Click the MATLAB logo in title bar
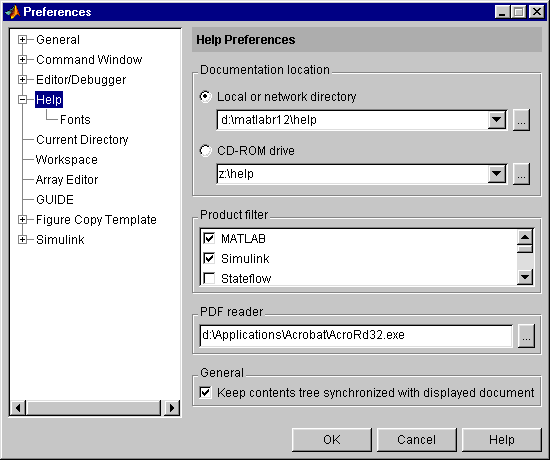 click(13, 12)
